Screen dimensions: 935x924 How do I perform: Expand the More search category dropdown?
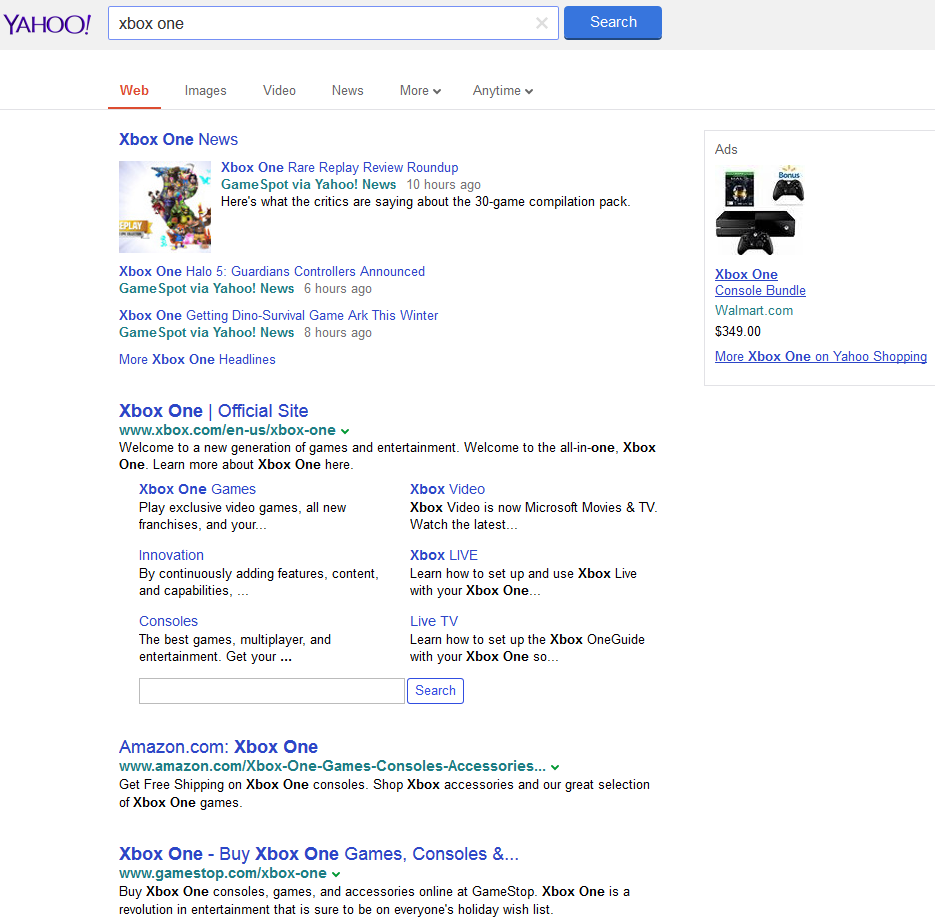point(420,91)
